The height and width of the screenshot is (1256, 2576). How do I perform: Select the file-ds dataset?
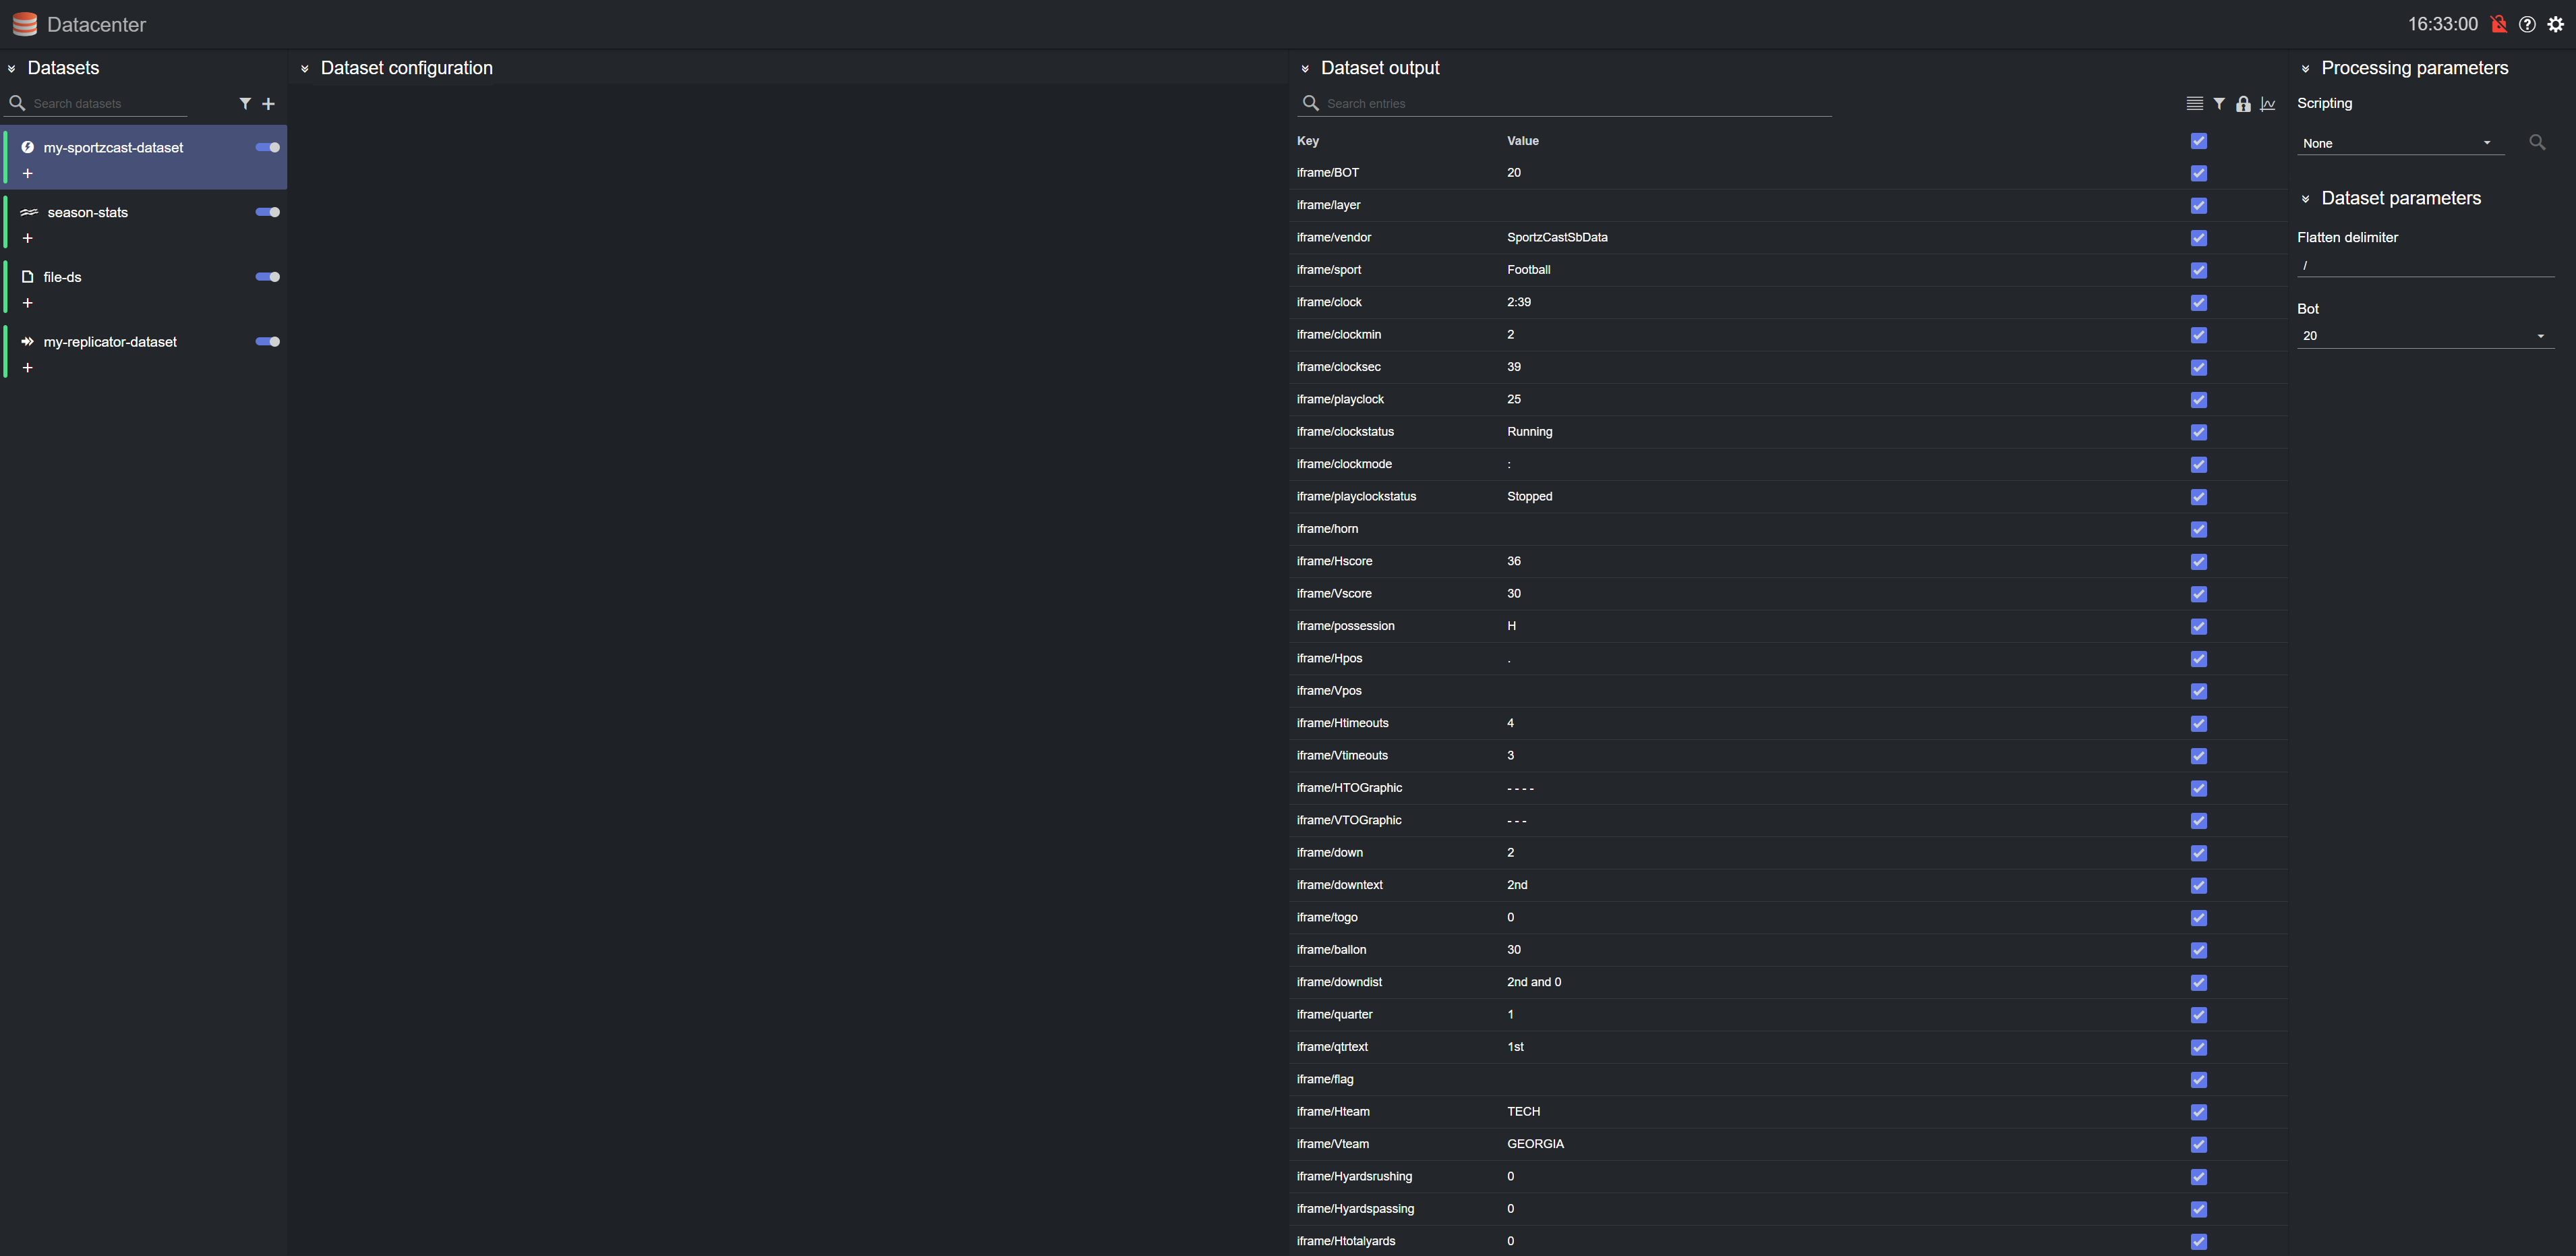point(63,277)
